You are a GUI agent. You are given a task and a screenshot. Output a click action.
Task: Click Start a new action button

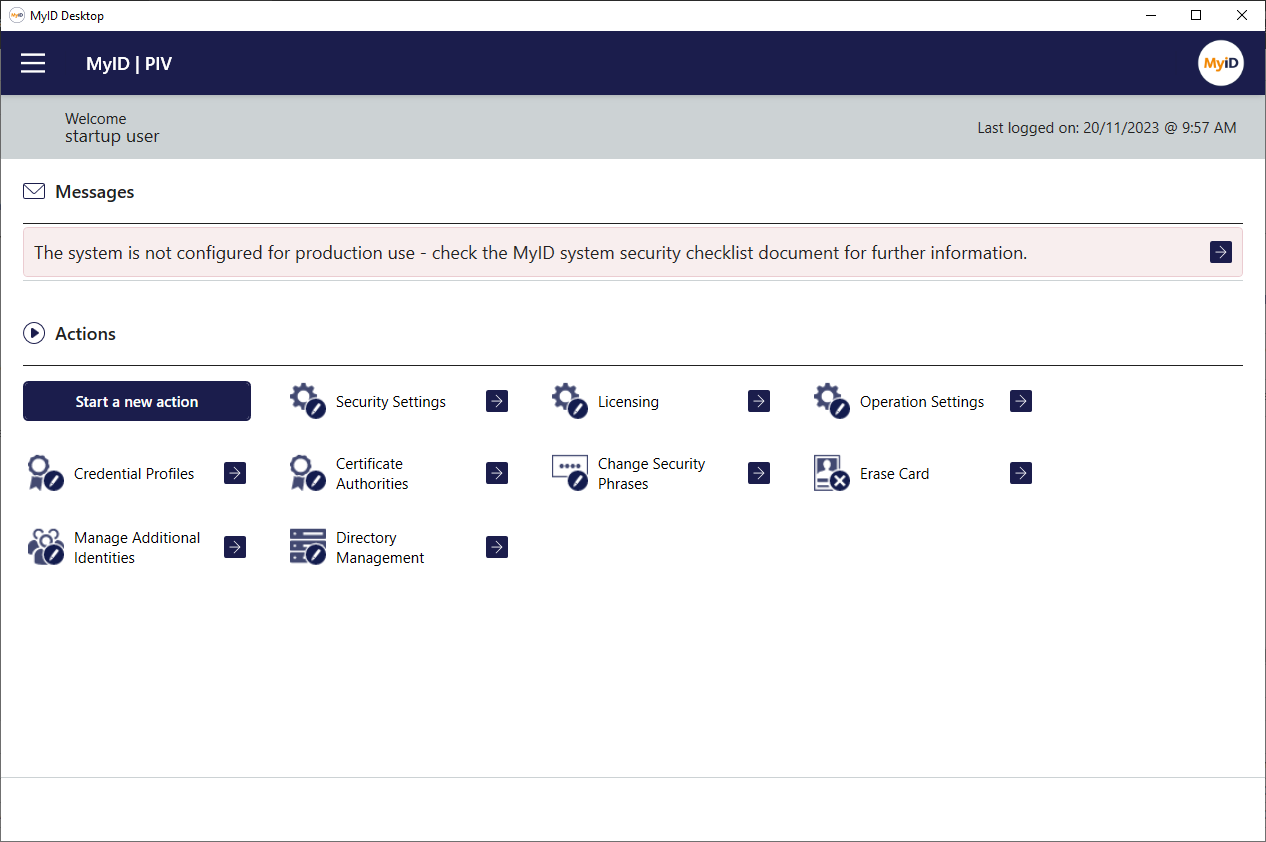point(137,401)
